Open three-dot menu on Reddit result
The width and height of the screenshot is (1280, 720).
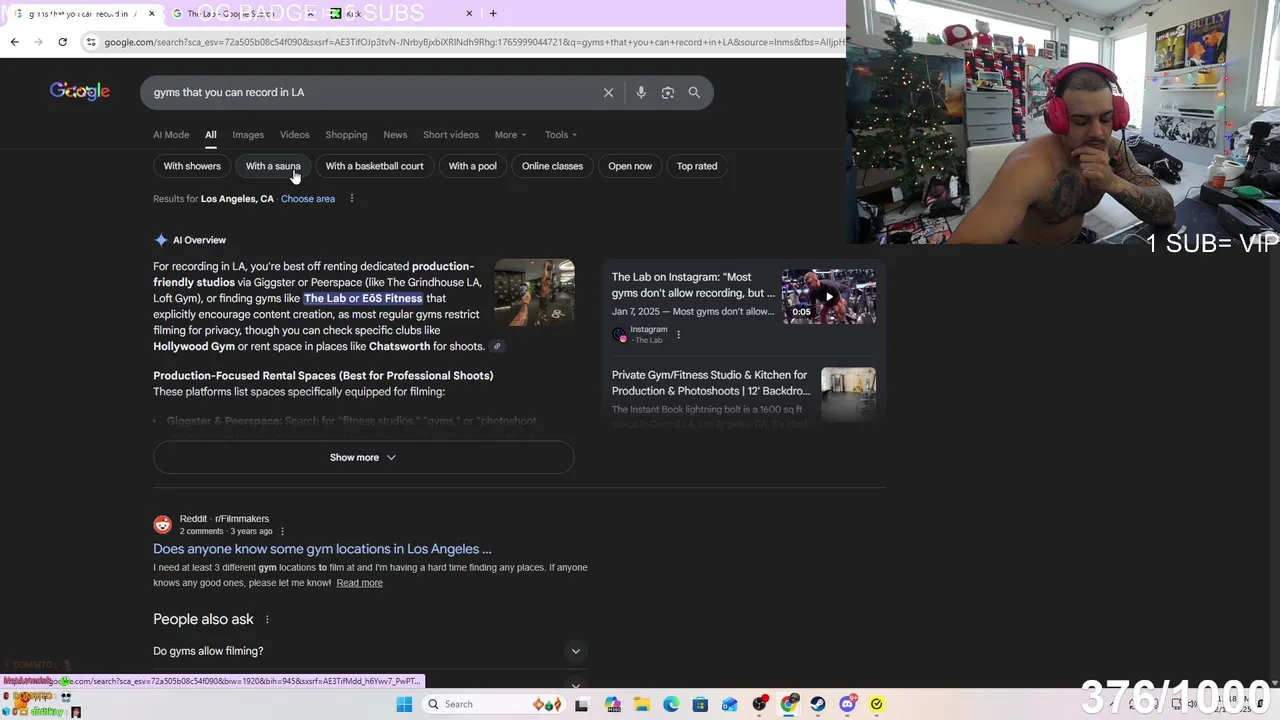pos(282,531)
